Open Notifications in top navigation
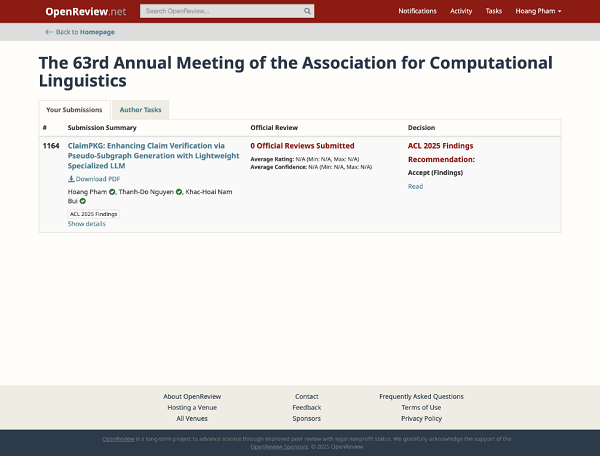 tap(417, 11)
